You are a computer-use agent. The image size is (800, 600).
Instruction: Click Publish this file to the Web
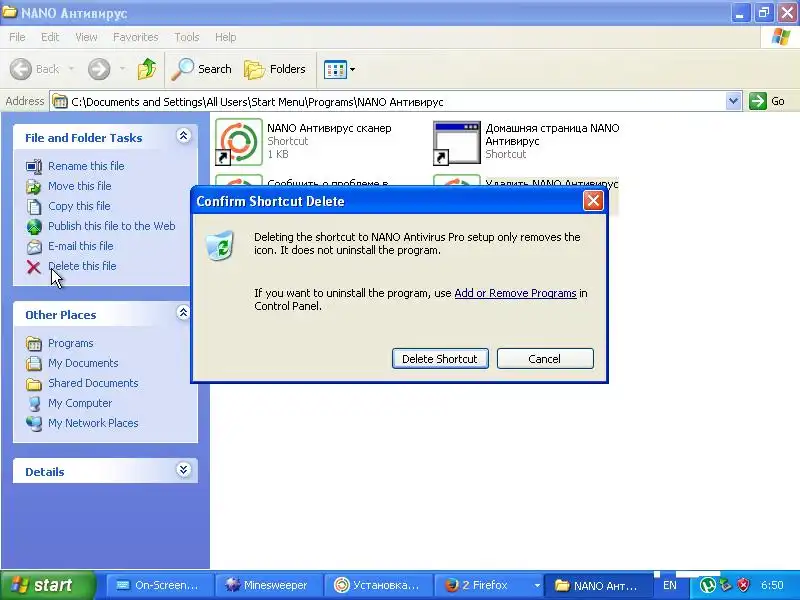112,226
